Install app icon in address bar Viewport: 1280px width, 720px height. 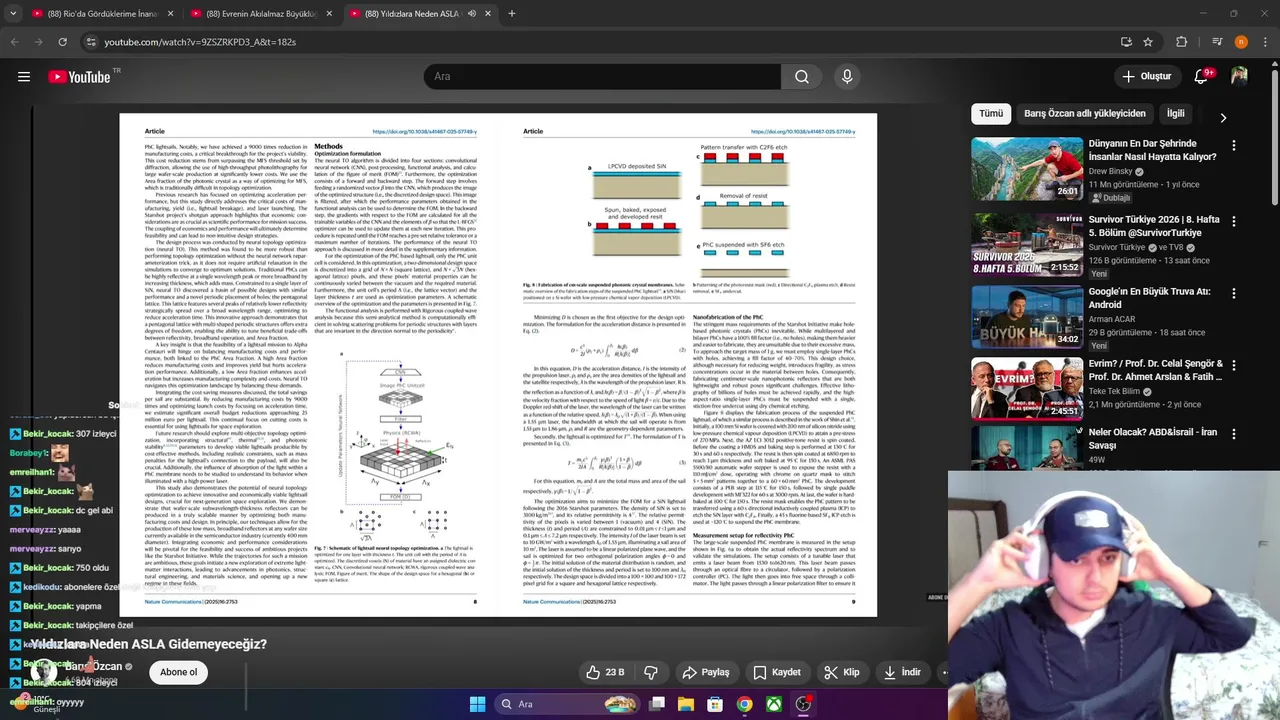click(1126, 42)
